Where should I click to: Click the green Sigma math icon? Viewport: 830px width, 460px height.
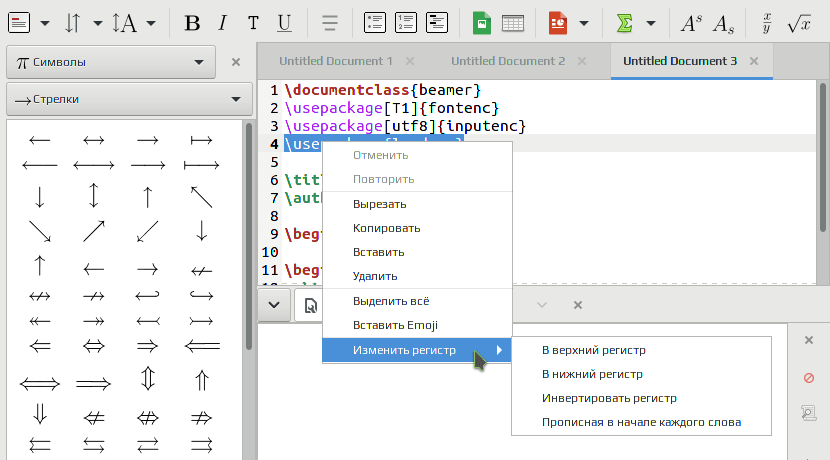point(625,23)
